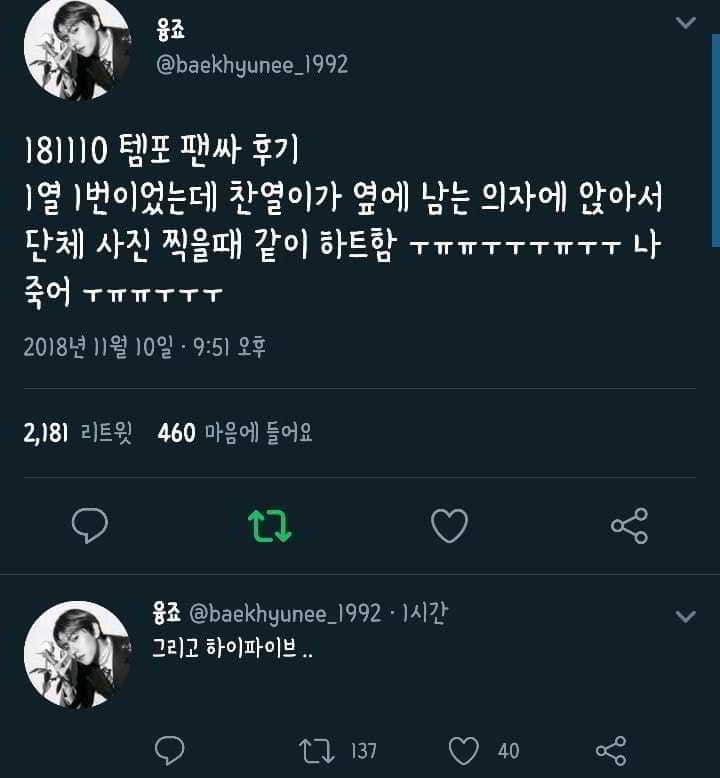Click the blue scrollbar on right edge
Image resolution: width=720 pixels, height=778 pixels.
coord(716,140)
